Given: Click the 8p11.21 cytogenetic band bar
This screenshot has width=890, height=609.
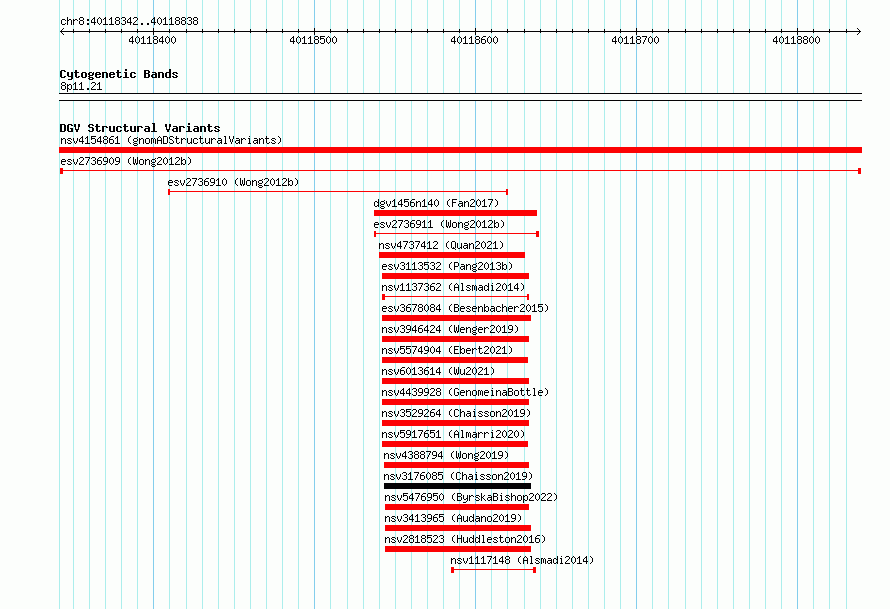Looking at the screenshot, I should [x=460, y=97].
